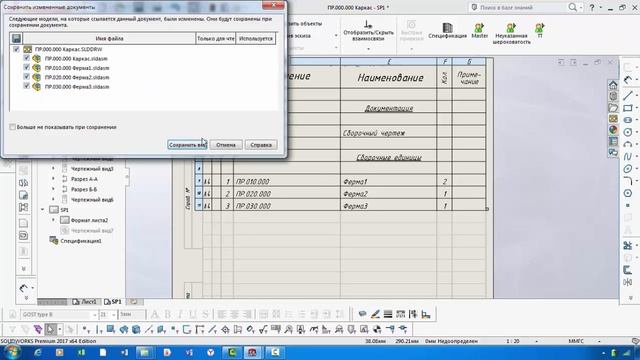The width and height of the screenshot is (640, 360).
Task: Select the Line sketch tool
Action: pos(628,96)
